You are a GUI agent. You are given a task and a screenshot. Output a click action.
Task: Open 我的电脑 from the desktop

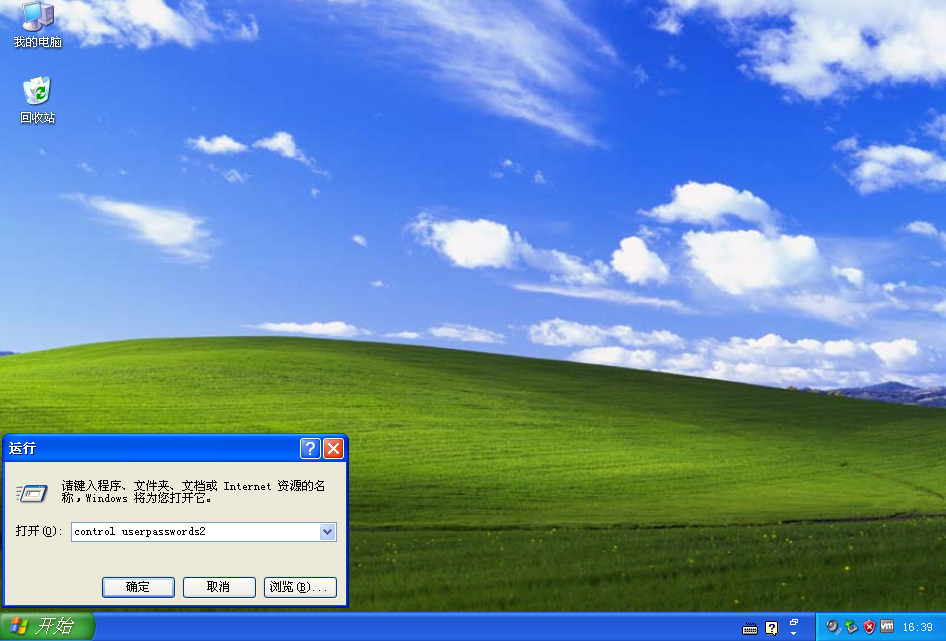[x=38, y=20]
